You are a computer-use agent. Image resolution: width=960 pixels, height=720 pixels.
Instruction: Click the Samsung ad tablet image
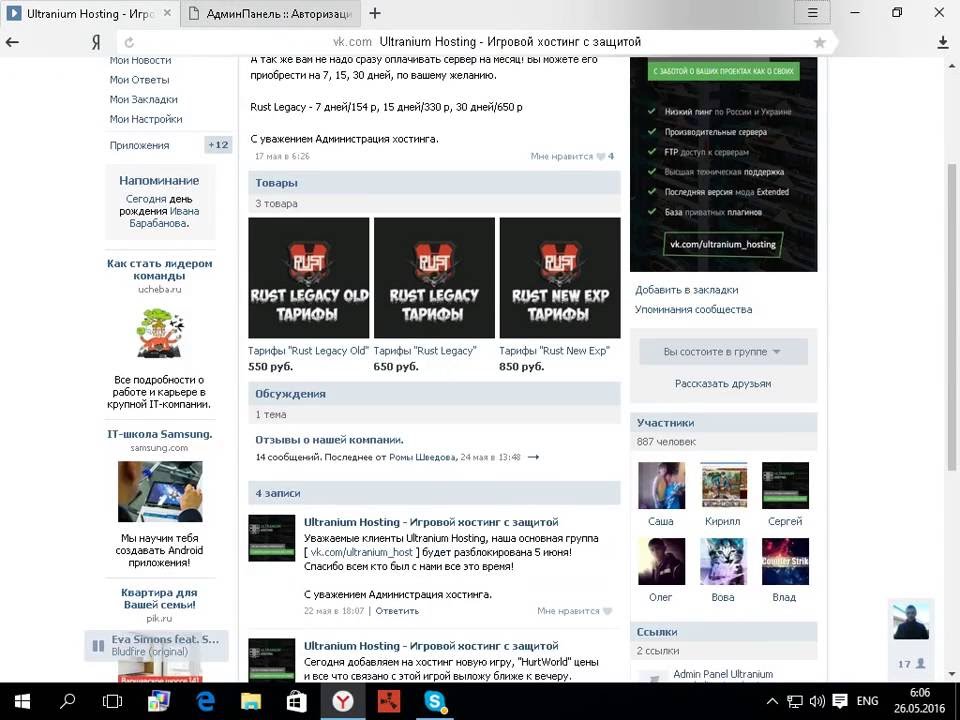point(160,491)
